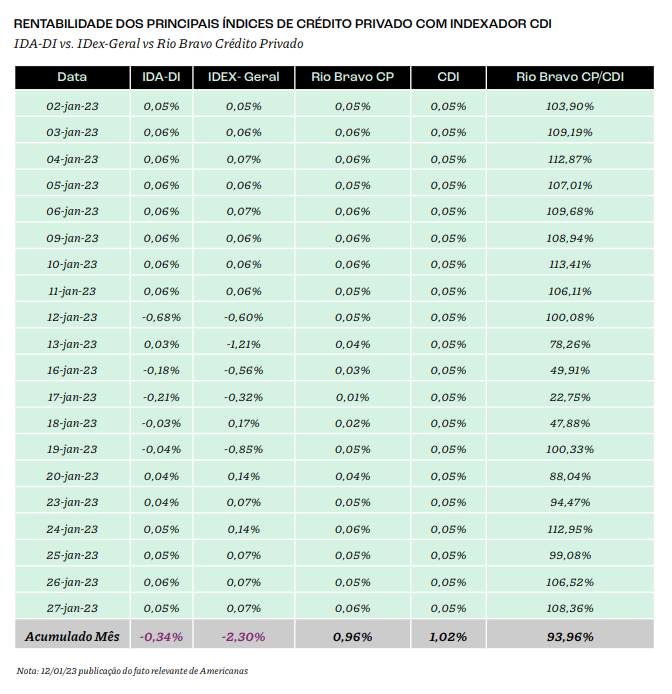The width and height of the screenshot is (672, 694).
Task: Click the Data column header
Action: (x=72, y=77)
